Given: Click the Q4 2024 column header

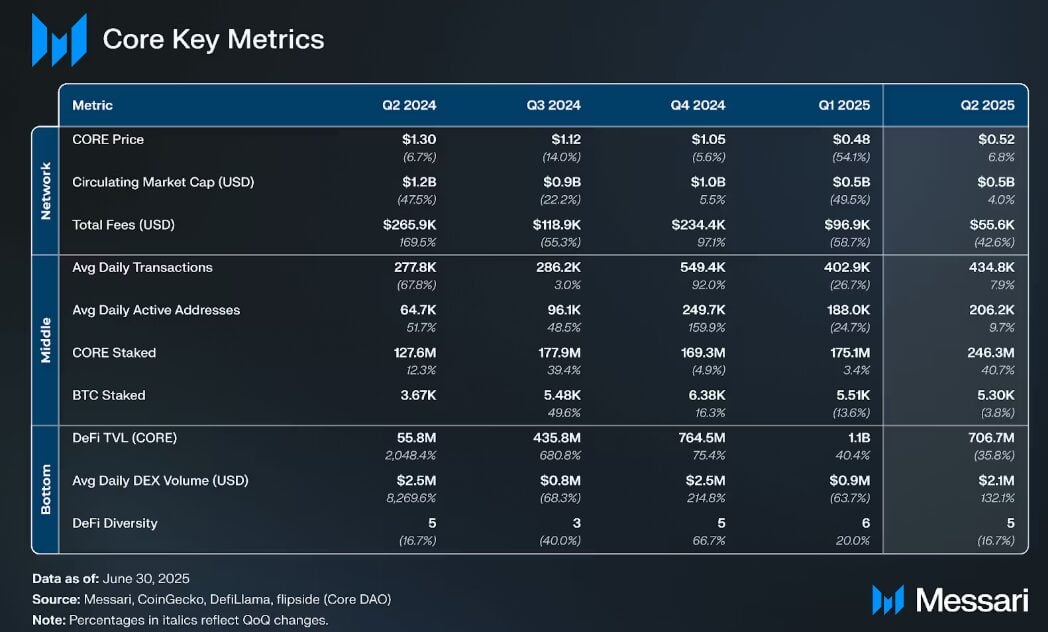Looking at the screenshot, I should pyautogui.click(x=698, y=105).
